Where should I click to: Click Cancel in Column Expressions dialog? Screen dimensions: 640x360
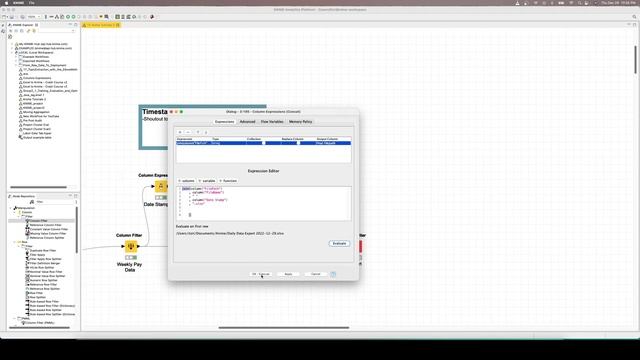(x=316, y=274)
